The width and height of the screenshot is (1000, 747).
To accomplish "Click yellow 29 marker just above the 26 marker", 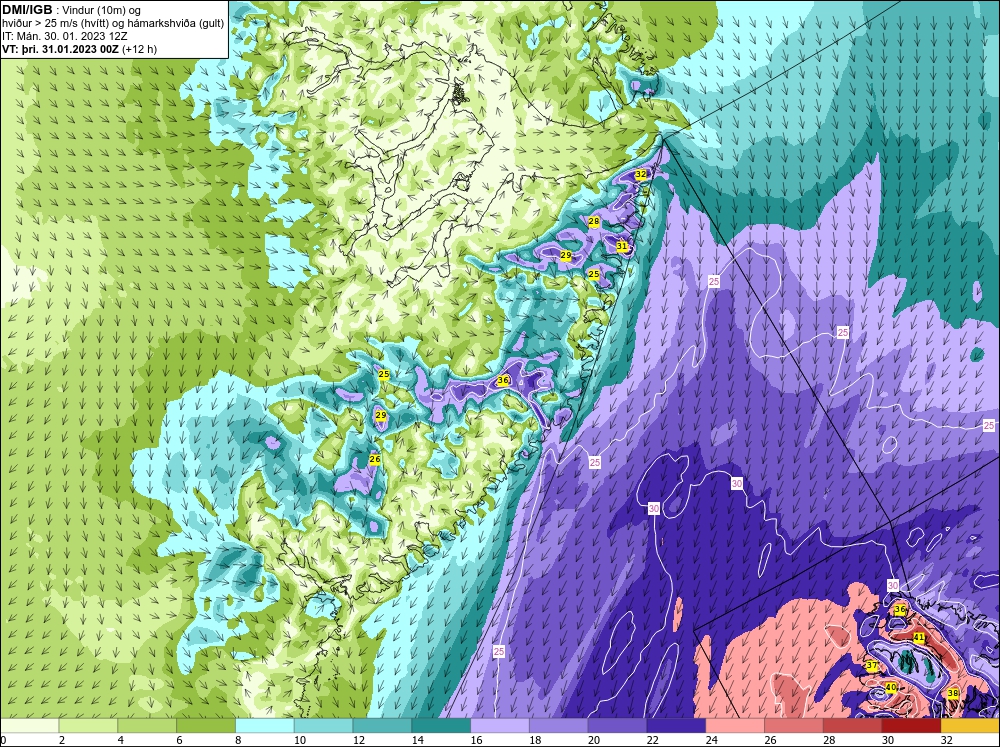I will (381, 415).
